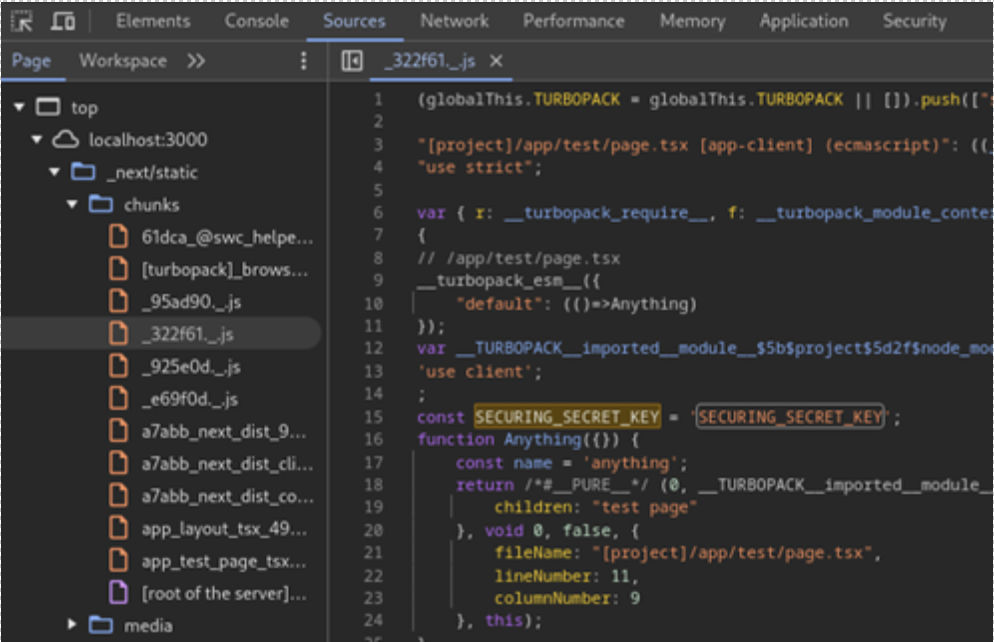Select the [root of the server] file
994x642 pixels.
pos(223,594)
